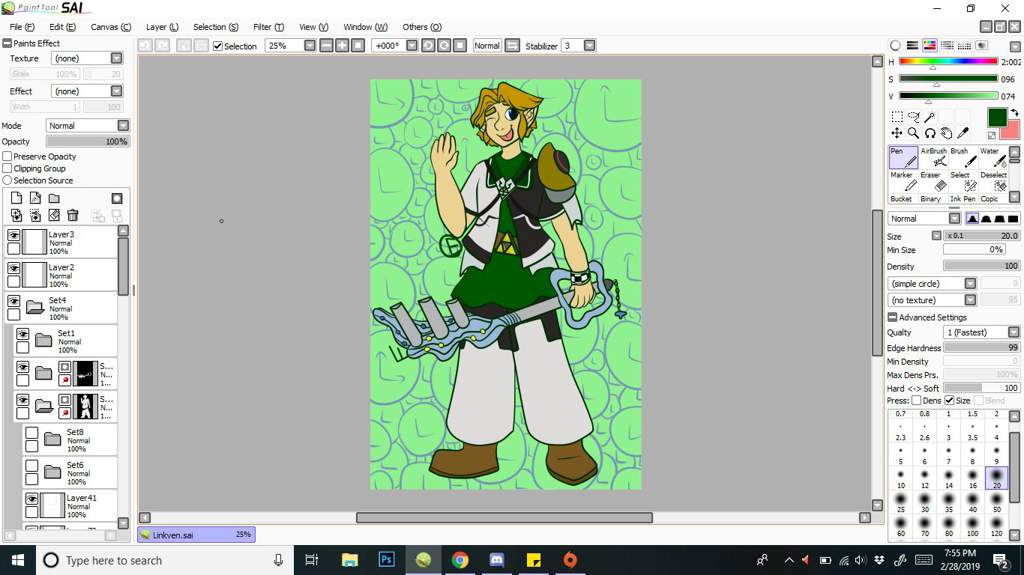Viewport: 1024px width, 575px height.
Task: Select the rectangular selection tool
Action: pos(897,116)
